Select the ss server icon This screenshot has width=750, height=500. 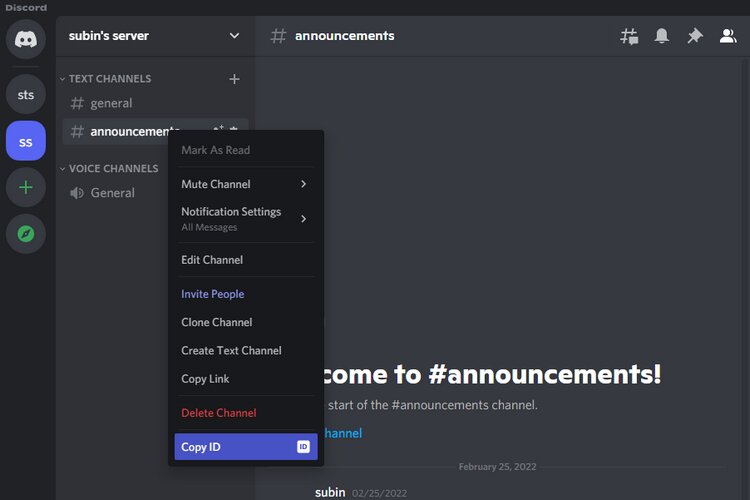tap(26, 141)
